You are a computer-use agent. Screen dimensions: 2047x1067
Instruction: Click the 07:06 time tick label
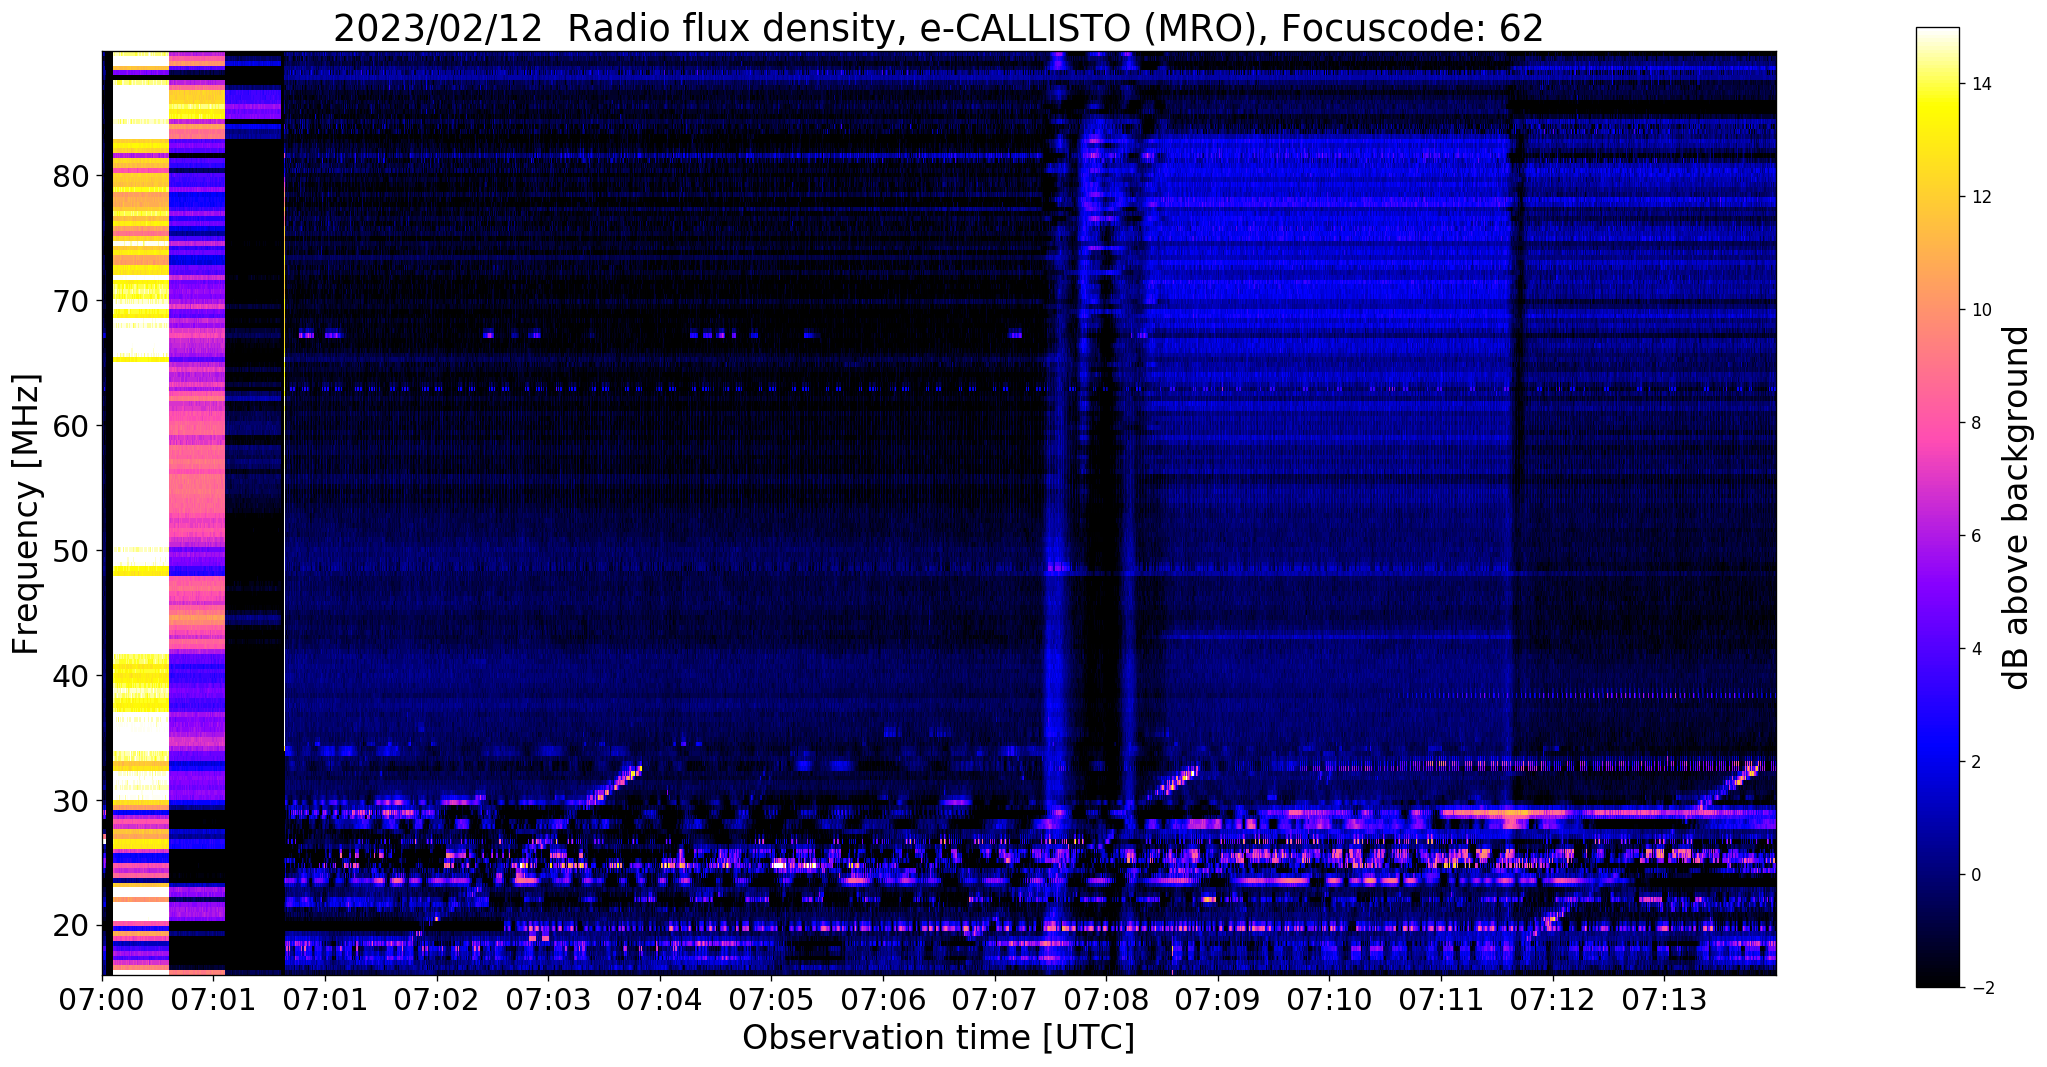(x=883, y=999)
